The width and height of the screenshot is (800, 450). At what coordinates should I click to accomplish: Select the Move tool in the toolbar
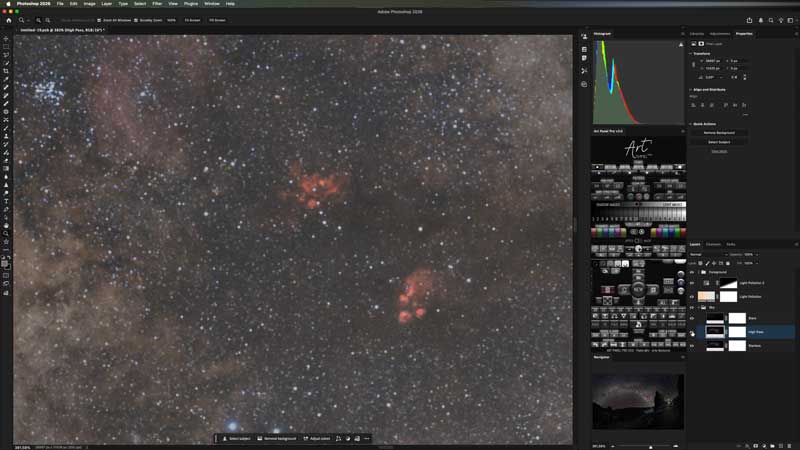(x=6, y=39)
